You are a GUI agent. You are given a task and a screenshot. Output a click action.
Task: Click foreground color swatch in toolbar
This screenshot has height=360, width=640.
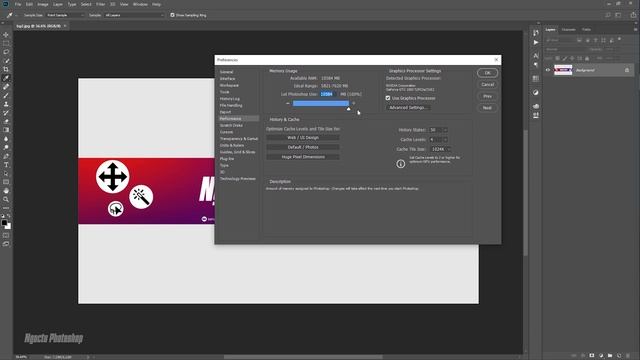(4, 223)
